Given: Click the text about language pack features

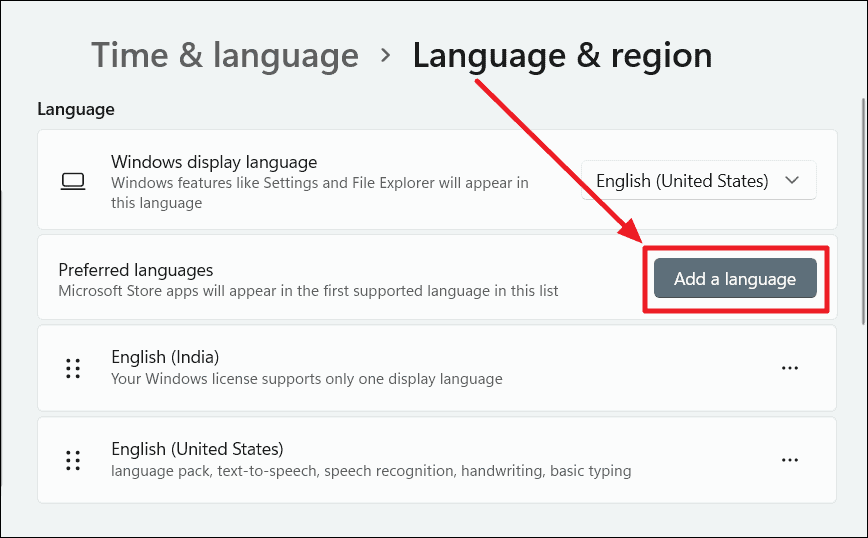Looking at the screenshot, I should tap(371, 471).
